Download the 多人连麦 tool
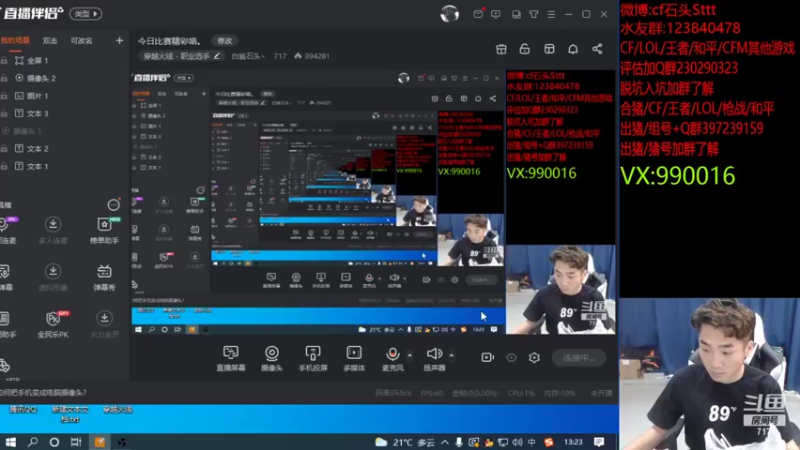800x450 pixels. [53, 230]
